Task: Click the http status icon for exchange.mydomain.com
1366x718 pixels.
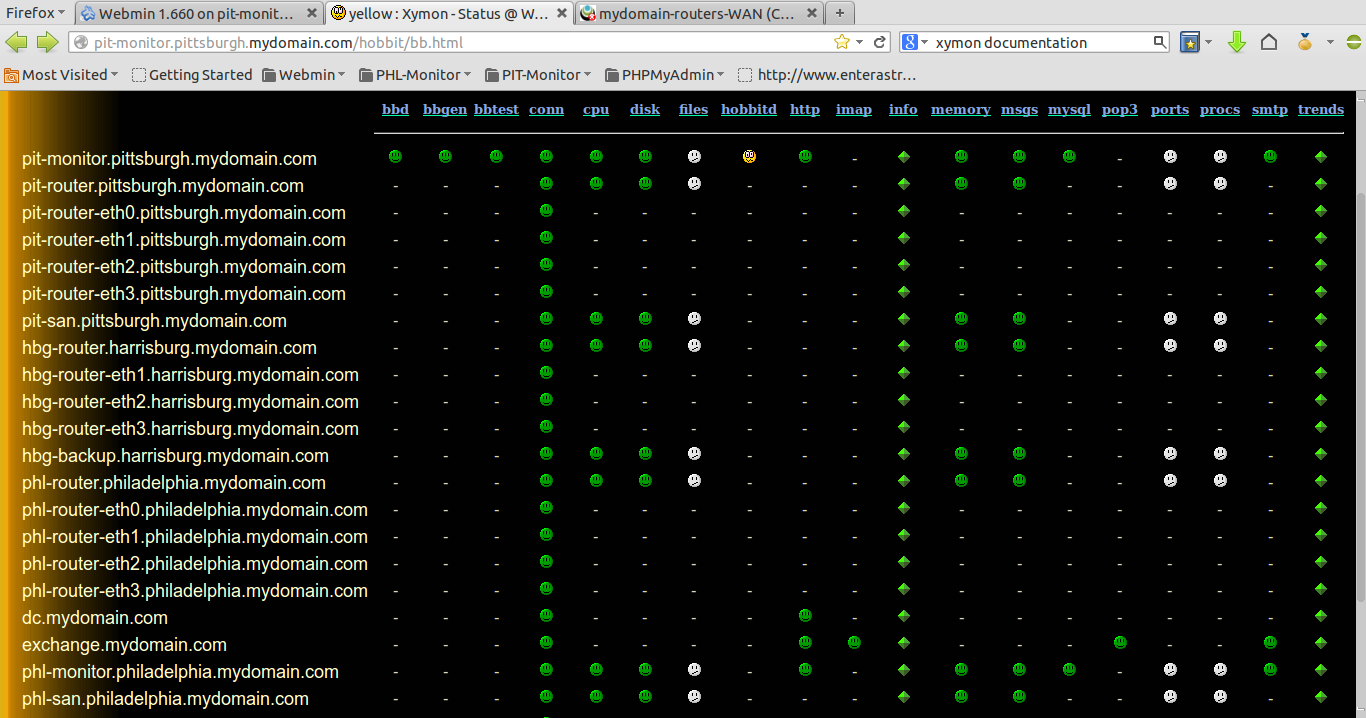Action: (804, 644)
